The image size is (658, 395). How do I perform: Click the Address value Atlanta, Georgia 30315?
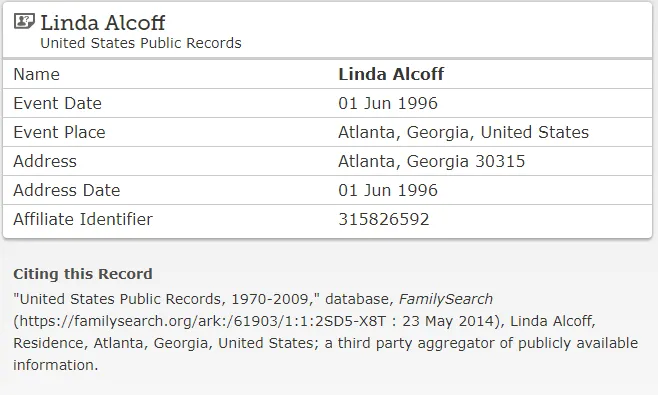pyautogui.click(x=432, y=161)
